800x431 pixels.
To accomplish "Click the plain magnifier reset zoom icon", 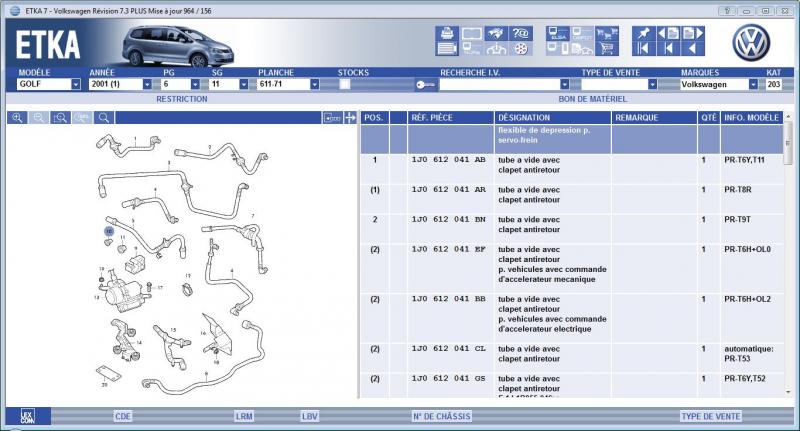I will coord(104,118).
